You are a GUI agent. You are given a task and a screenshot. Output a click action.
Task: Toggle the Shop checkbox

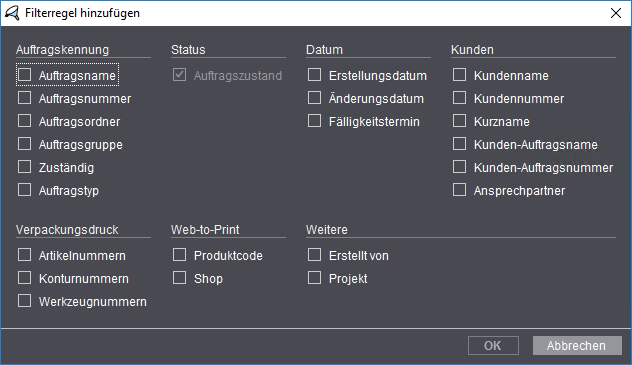[x=179, y=278]
